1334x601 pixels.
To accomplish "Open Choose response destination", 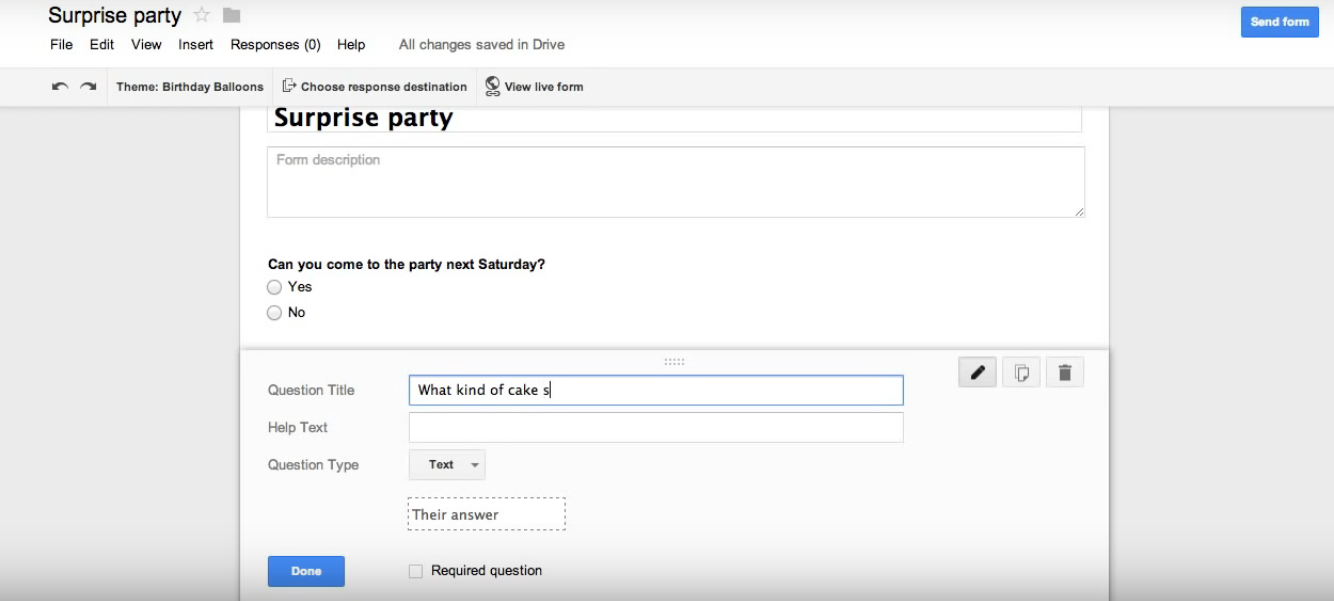I will tap(377, 86).
